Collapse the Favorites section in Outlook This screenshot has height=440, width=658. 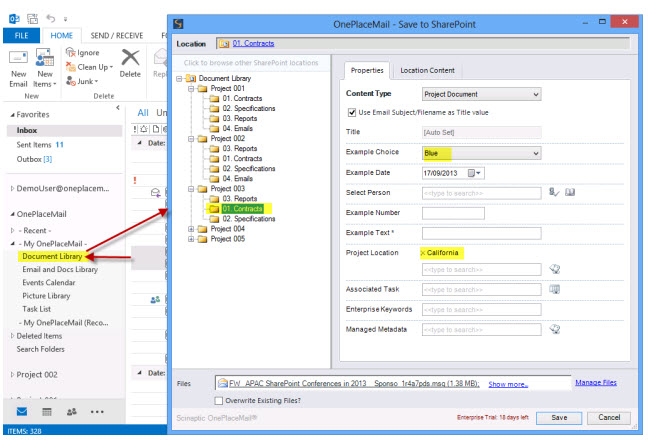12,115
